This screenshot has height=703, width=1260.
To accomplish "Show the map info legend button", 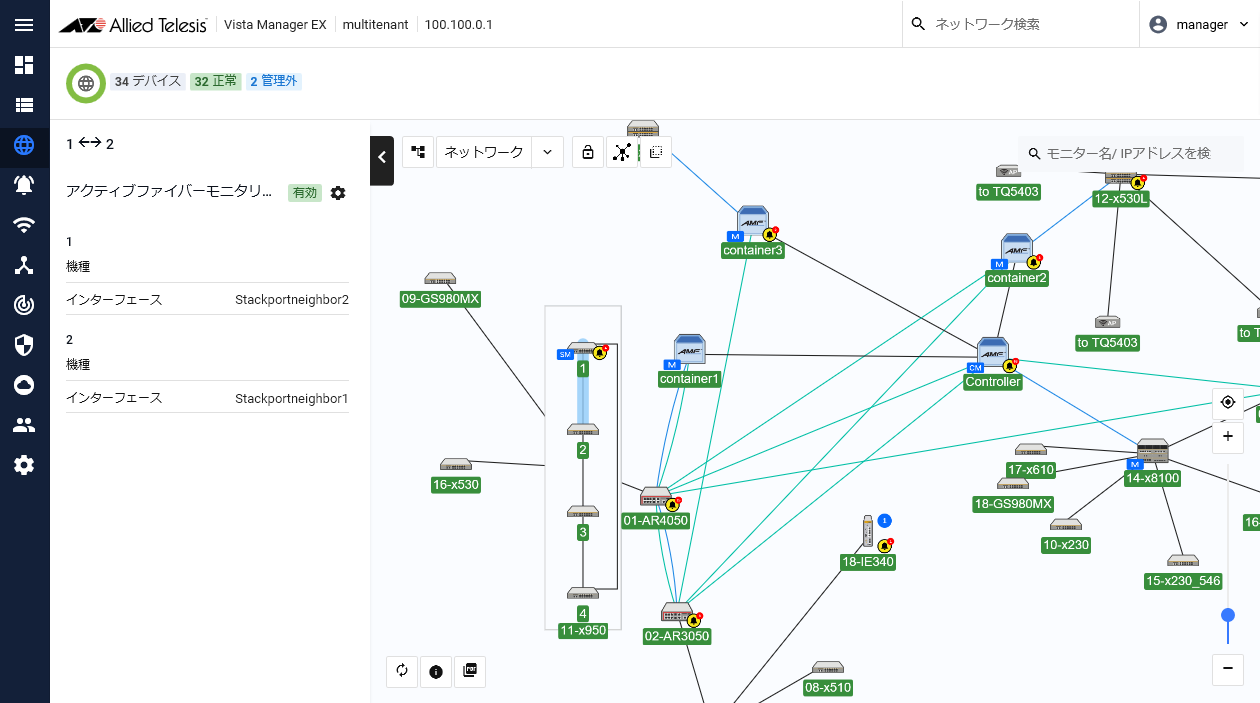I will click(x=436, y=671).
